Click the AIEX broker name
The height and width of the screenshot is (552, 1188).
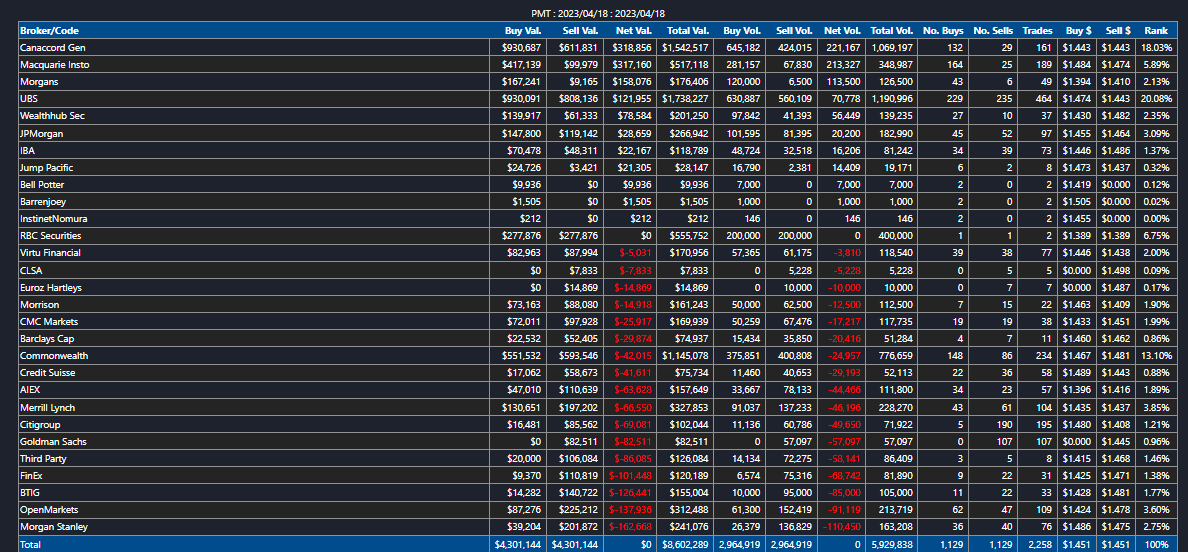tap(30, 390)
